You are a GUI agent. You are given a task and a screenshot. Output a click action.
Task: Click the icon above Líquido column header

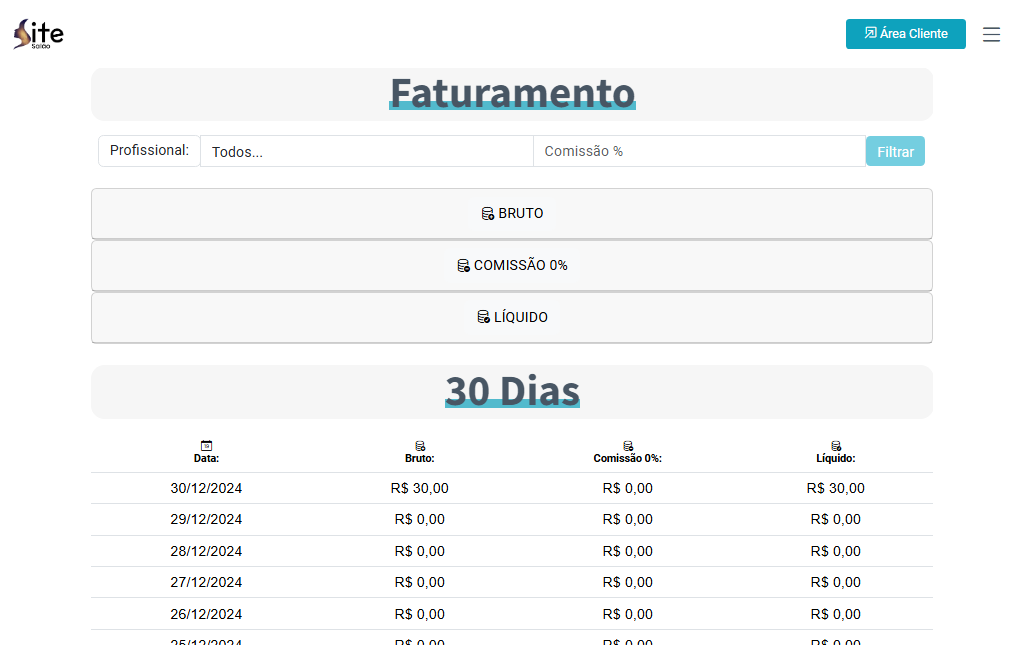(x=836, y=445)
